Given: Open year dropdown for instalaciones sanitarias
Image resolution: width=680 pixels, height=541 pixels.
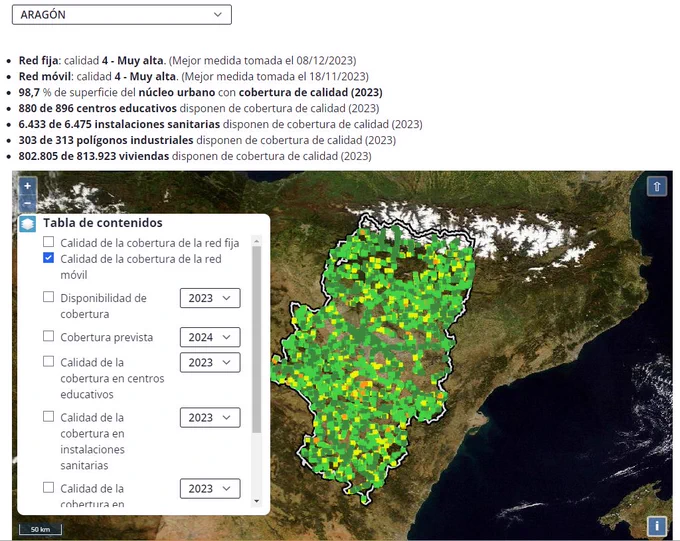Looking at the screenshot, I should tap(210, 417).
